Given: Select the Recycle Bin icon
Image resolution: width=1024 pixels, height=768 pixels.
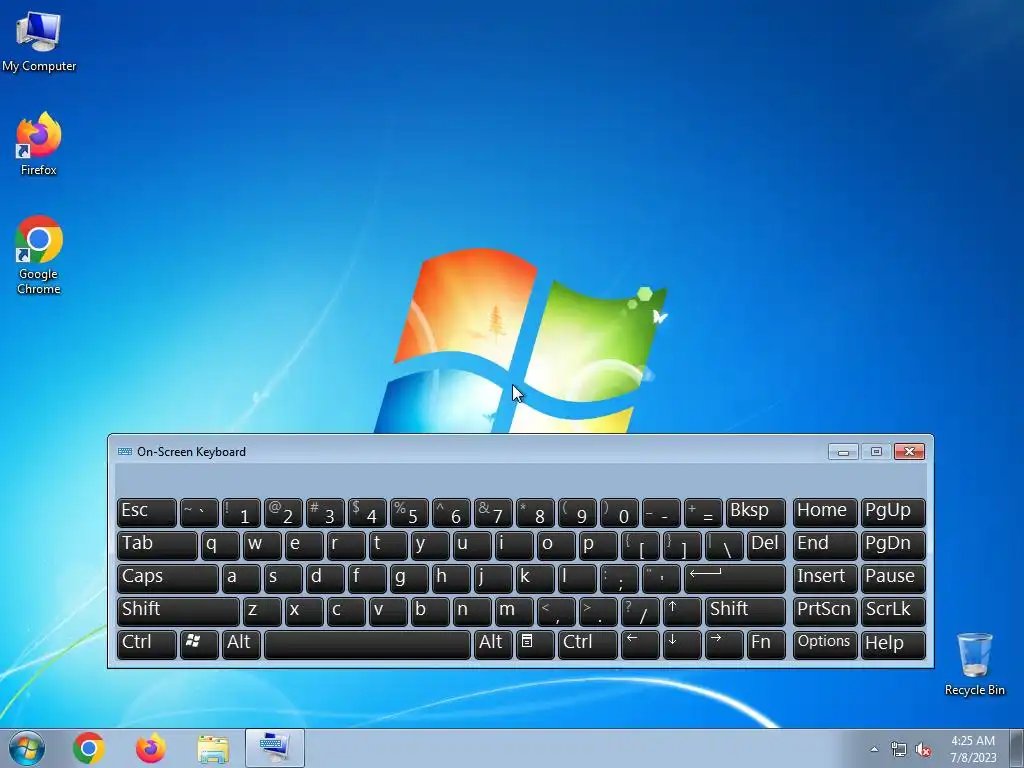Looking at the screenshot, I should click(x=974, y=664).
